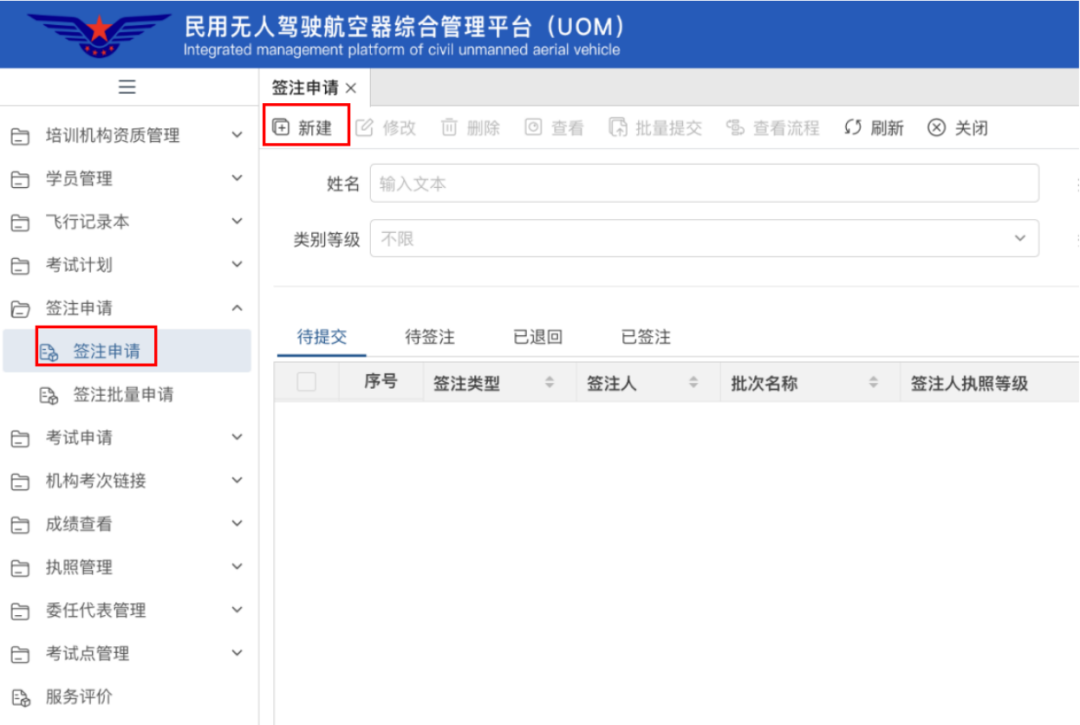Tick the select-all checkbox in table header
Viewport: 1080px width, 725px height.
click(x=307, y=381)
